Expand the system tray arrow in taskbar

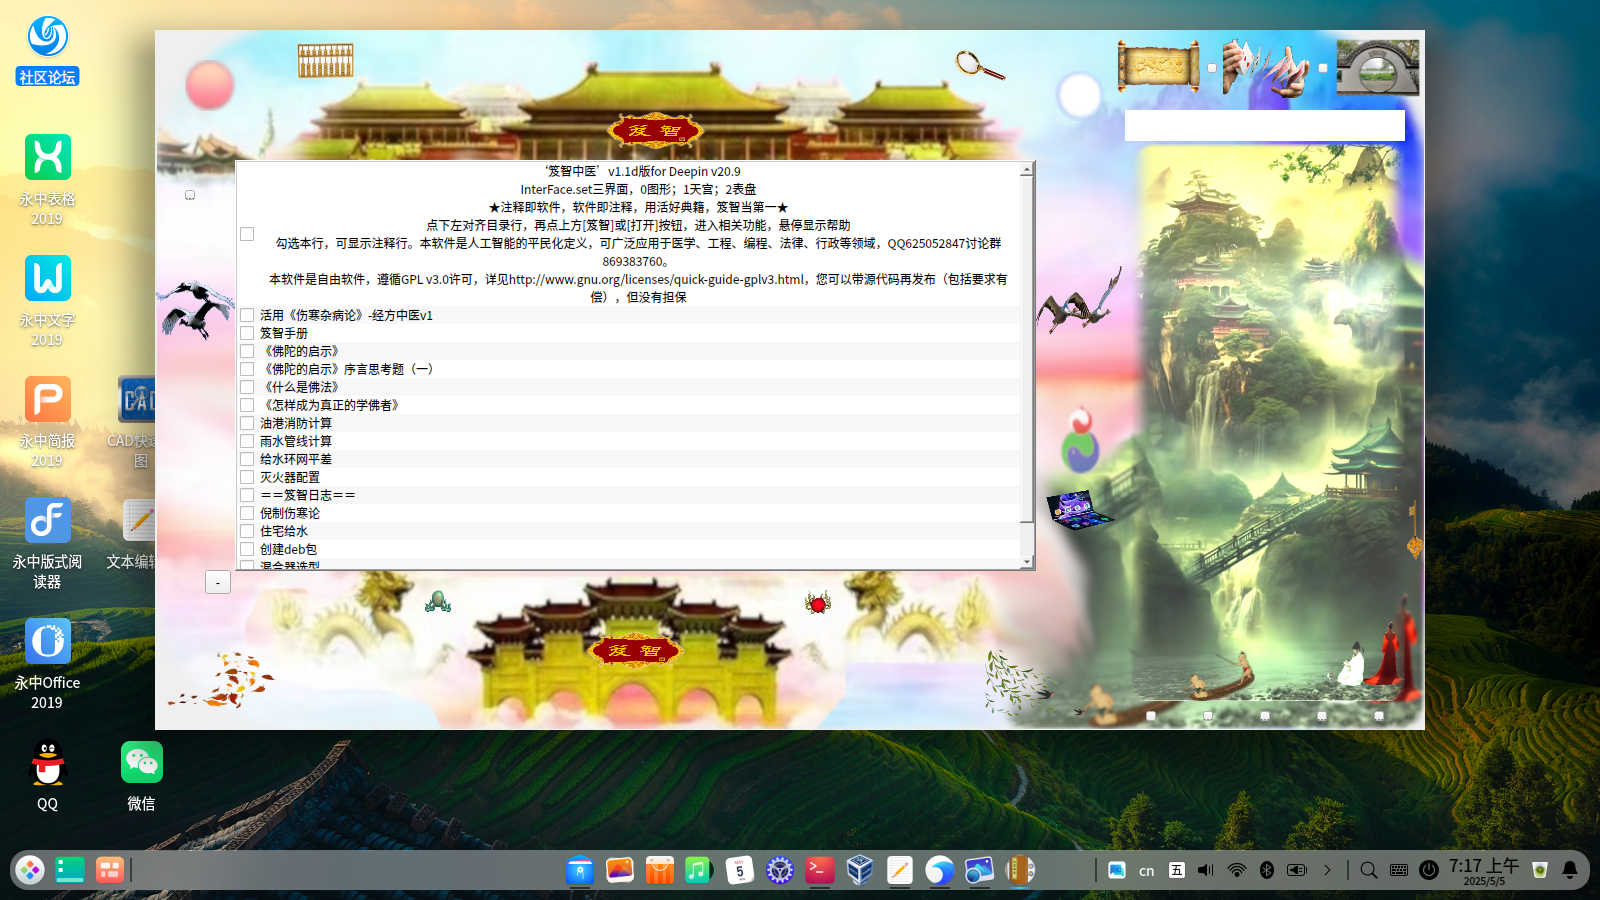pyautogui.click(x=1328, y=870)
